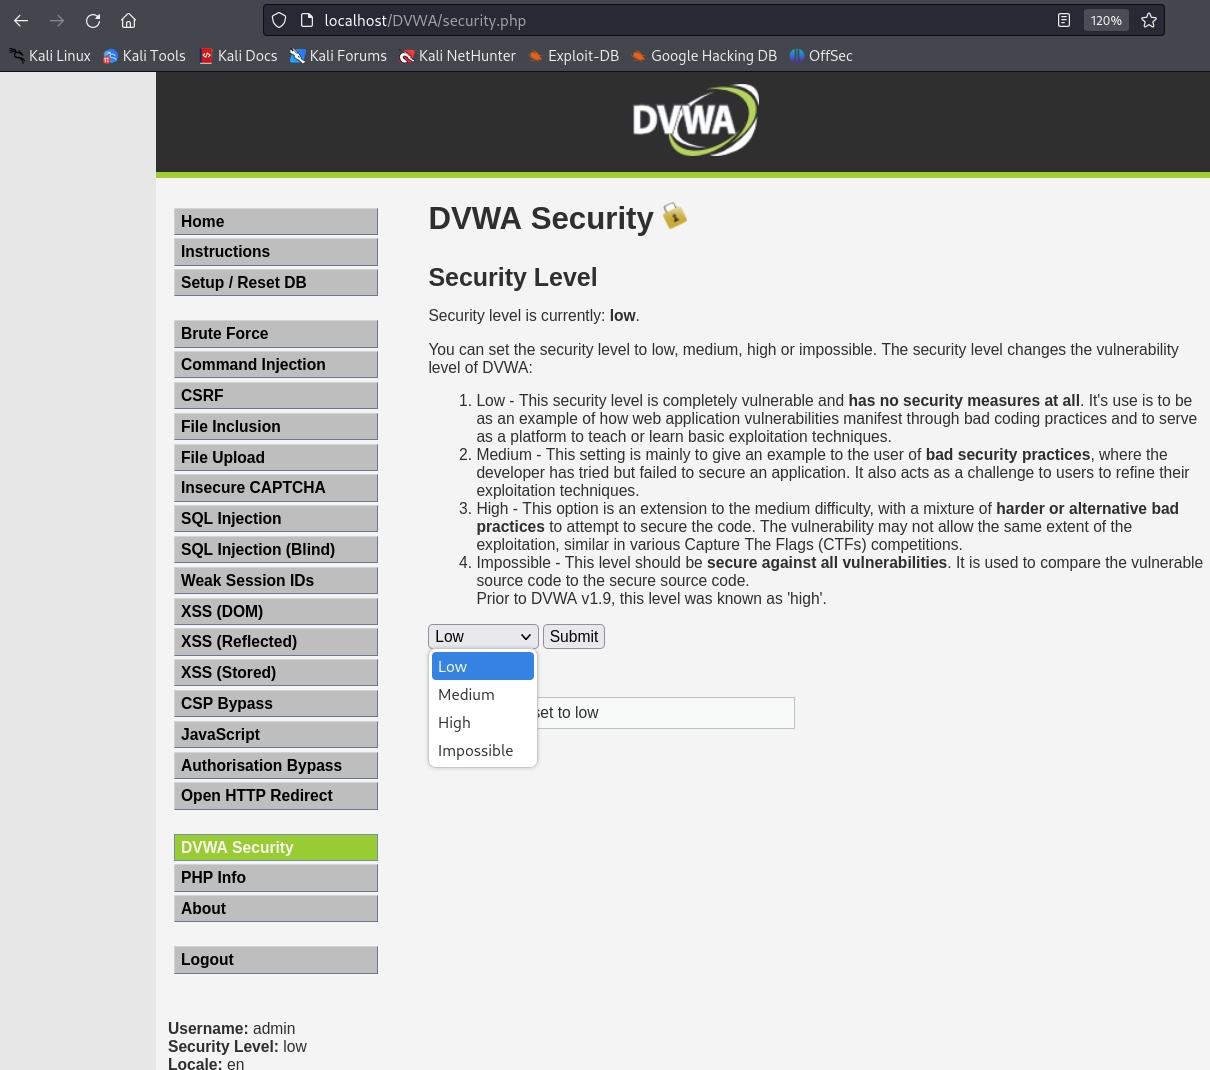
Task: Go to browser home page icon
Action: (128, 20)
